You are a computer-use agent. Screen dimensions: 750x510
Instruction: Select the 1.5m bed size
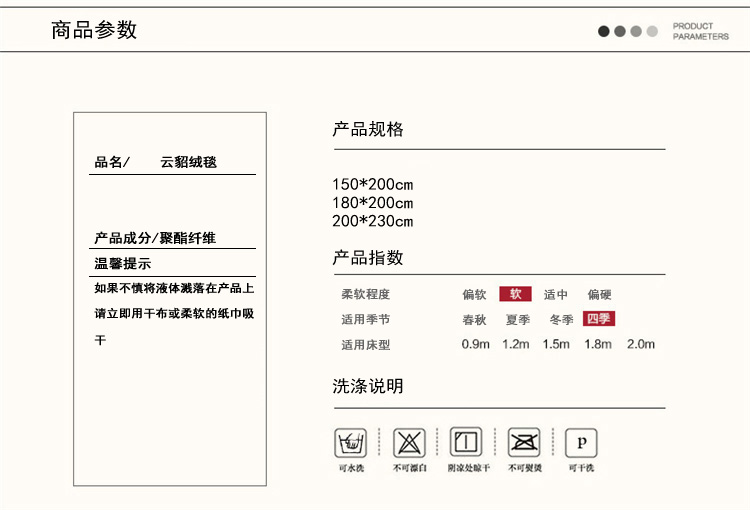pos(556,345)
